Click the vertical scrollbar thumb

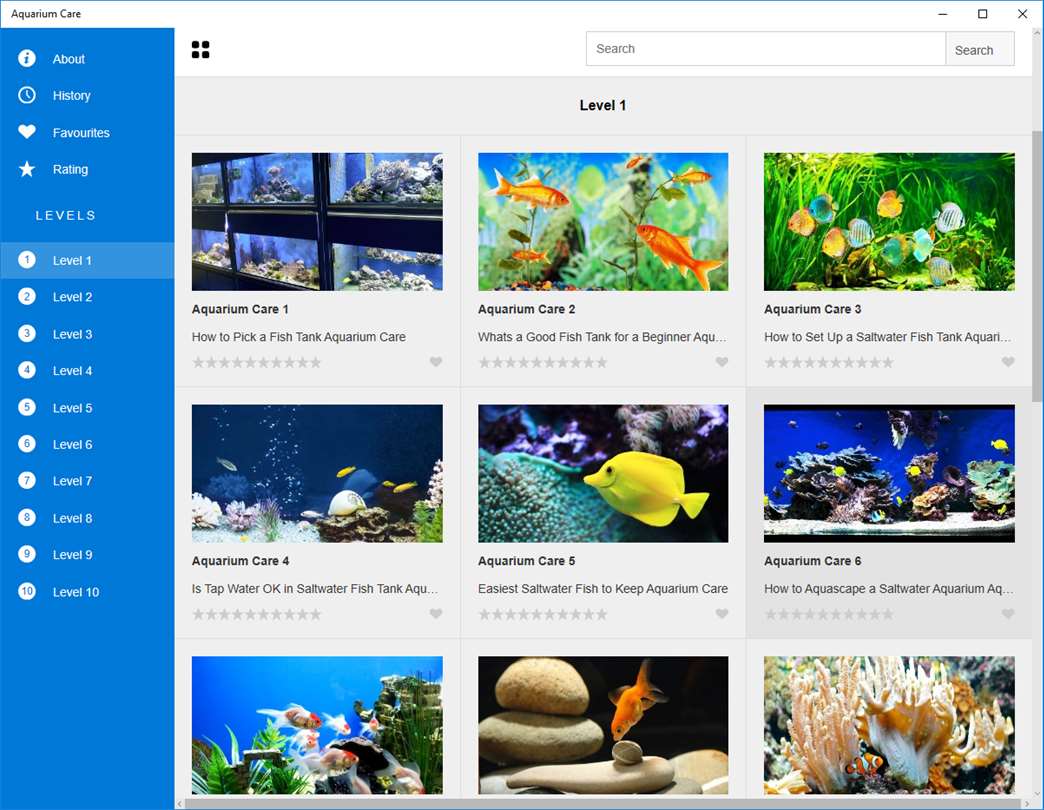1037,266
